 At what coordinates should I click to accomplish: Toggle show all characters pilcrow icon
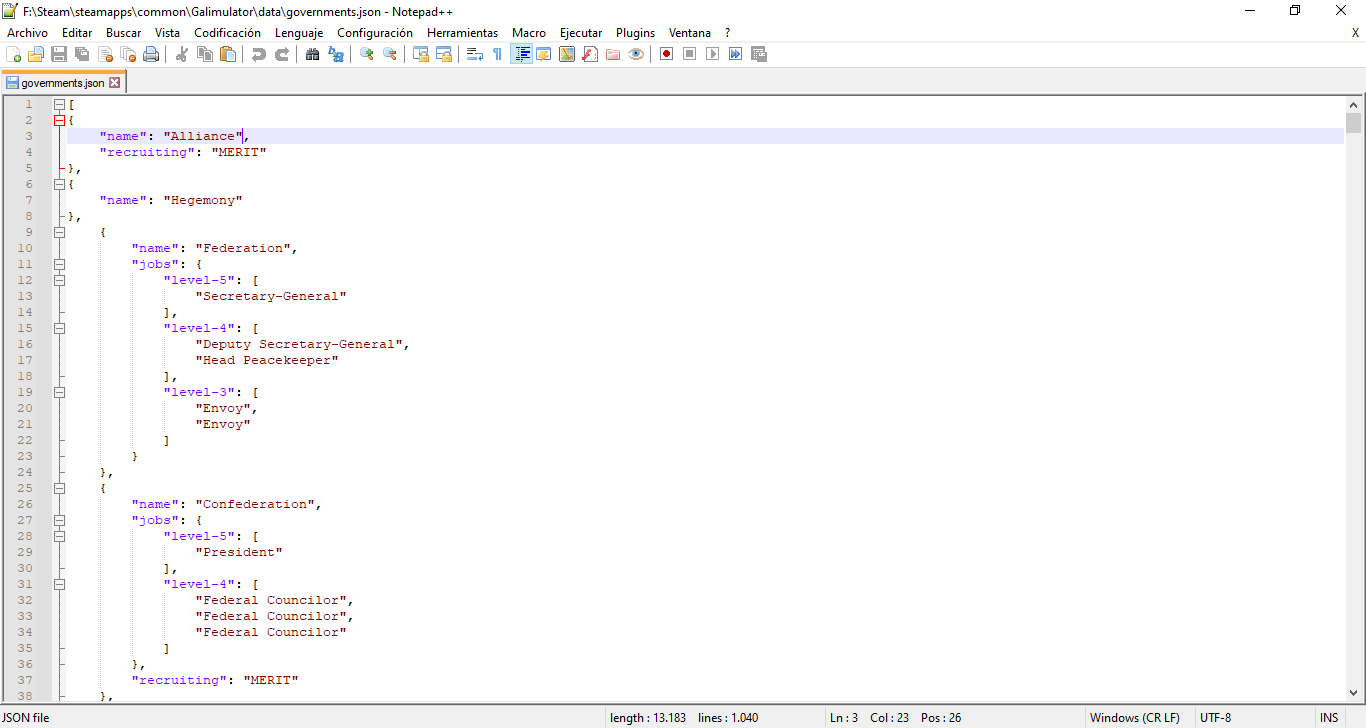coord(498,54)
